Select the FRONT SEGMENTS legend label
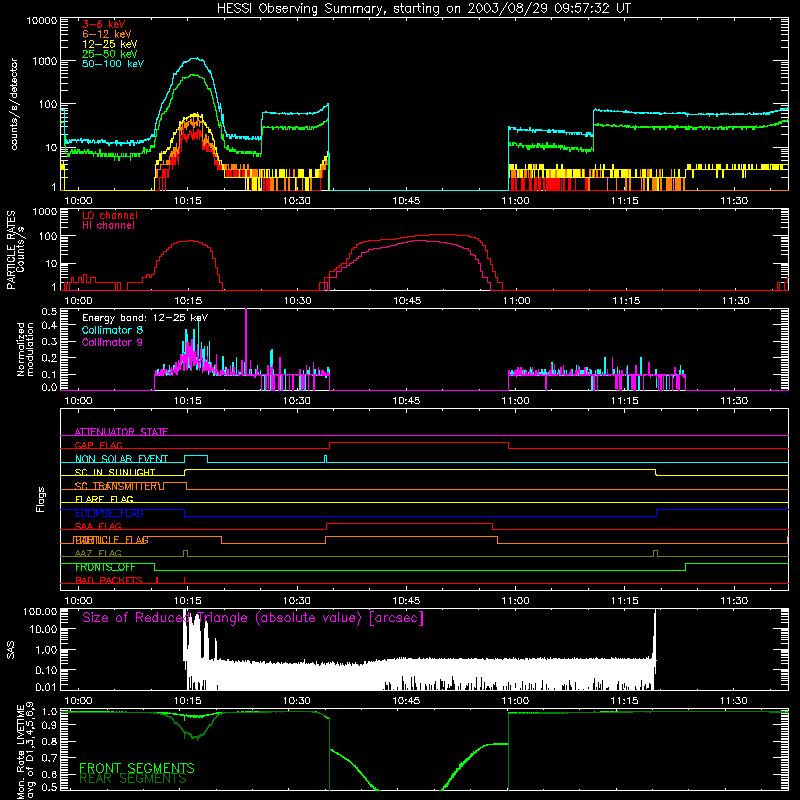Viewport: 800px width, 800px height. coord(137,768)
